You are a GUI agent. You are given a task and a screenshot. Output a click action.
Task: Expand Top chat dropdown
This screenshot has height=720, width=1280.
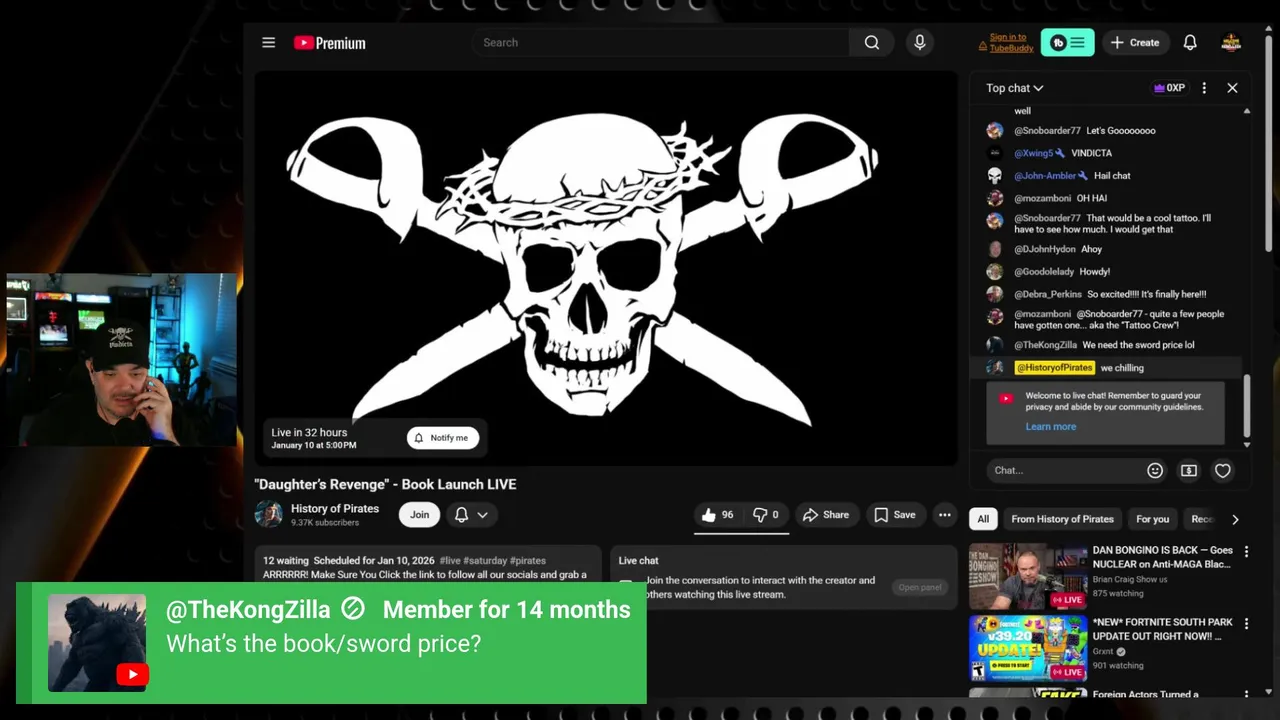[x=1014, y=88]
